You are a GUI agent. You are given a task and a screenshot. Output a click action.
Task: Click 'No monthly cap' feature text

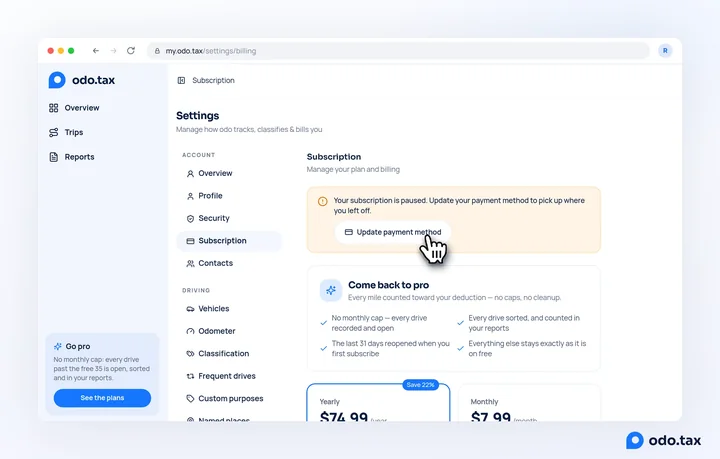[x=379, y=323]
